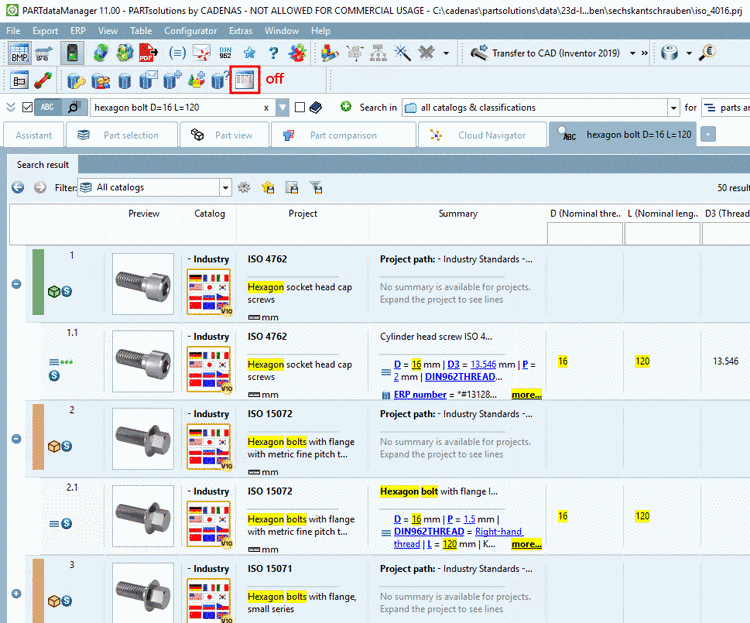Screen dimensions: 750x623
Task: Open the help question mark icon
Action: point(271,53)
